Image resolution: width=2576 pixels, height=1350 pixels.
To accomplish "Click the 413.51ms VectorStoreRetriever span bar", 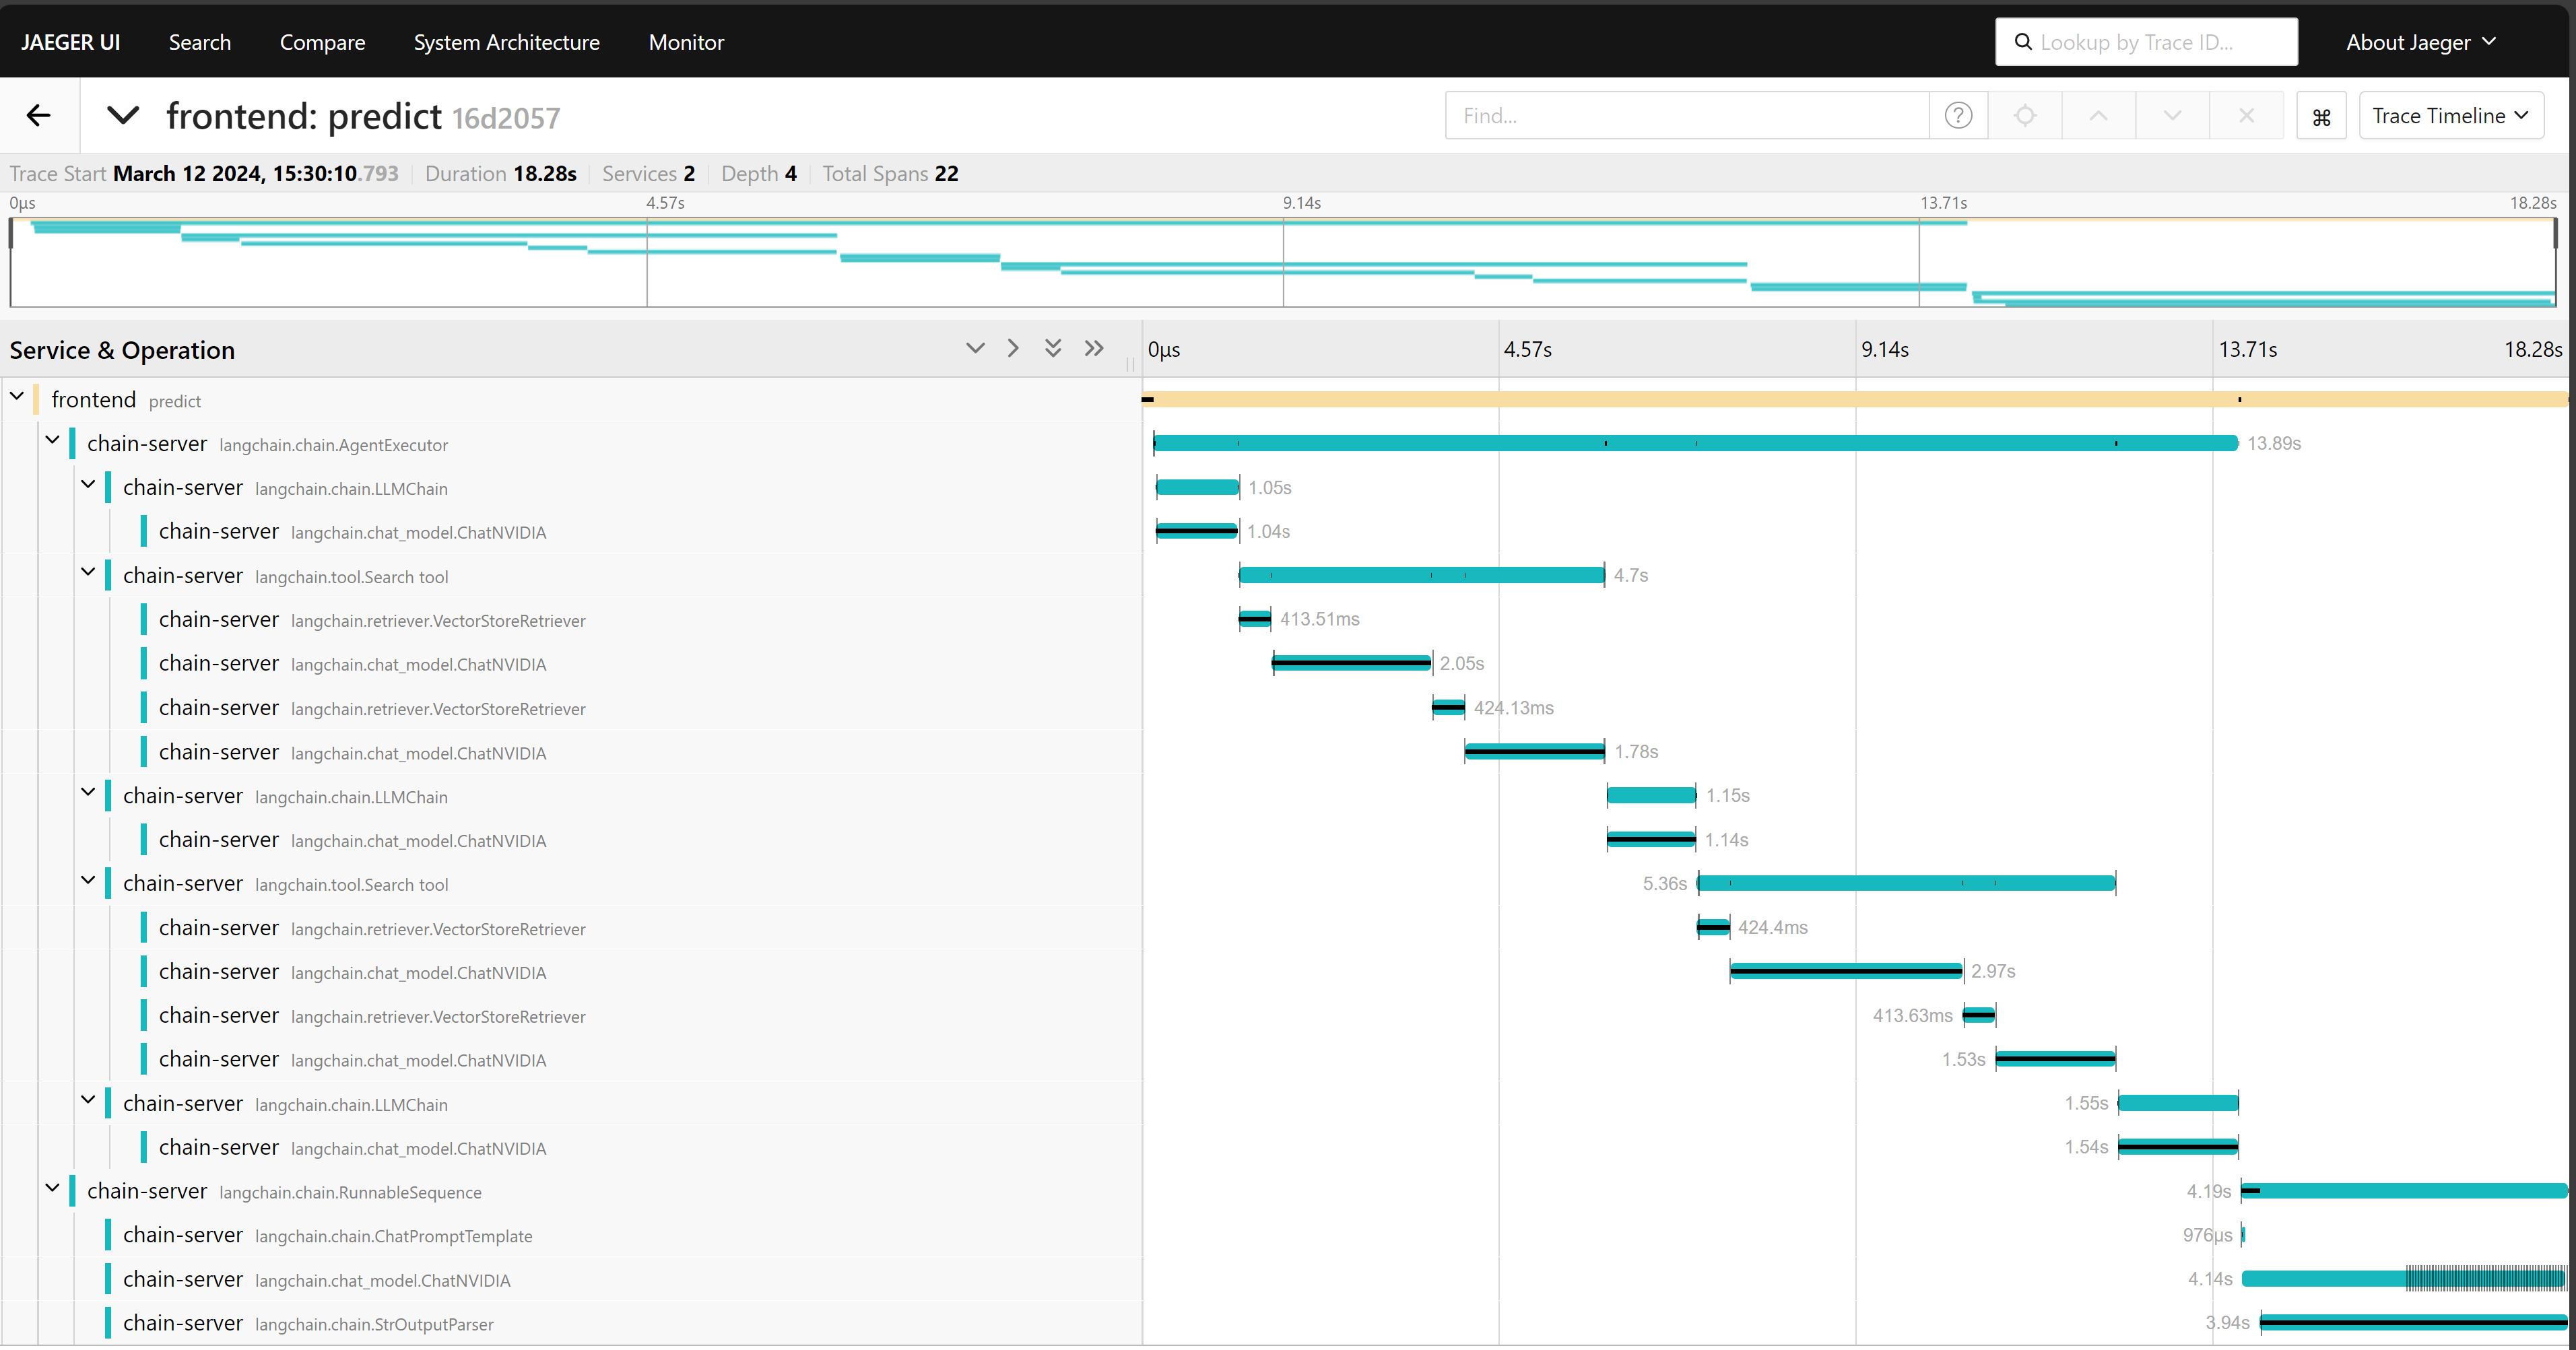I will [1255, 619].
